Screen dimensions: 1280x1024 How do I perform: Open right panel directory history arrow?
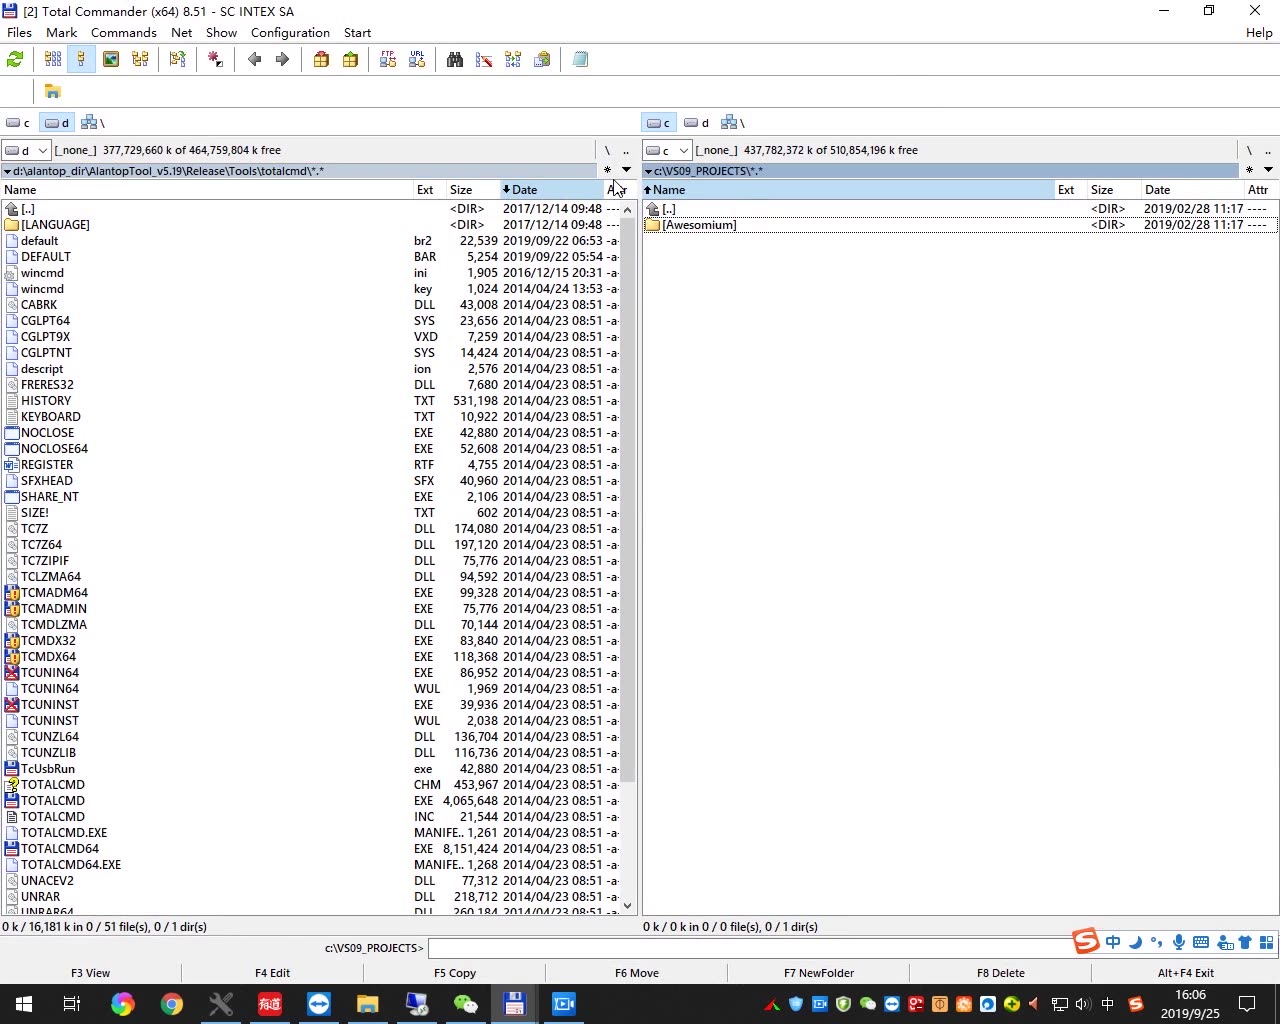point(1268,170)
